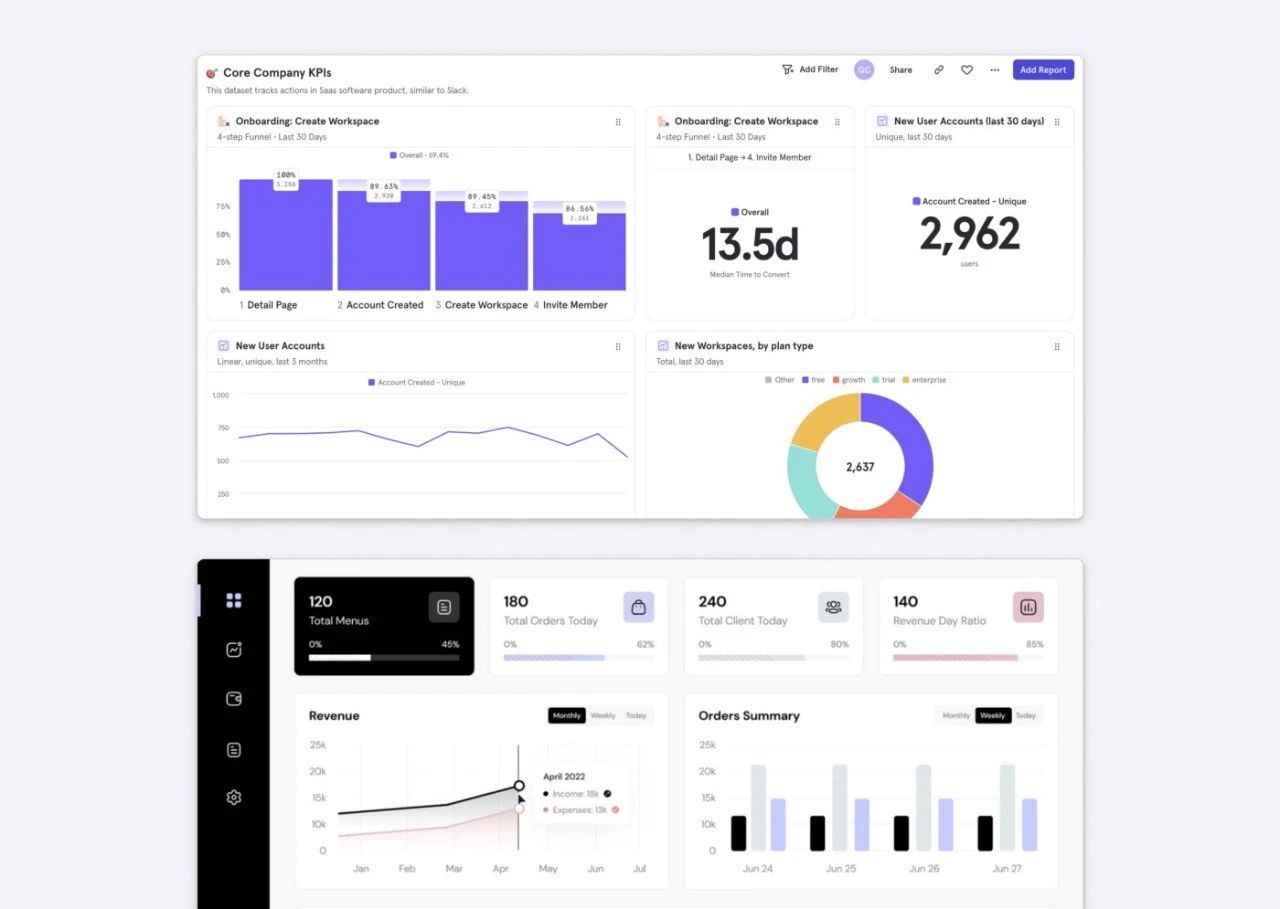
Task: Click the Share button
Action: (901, 70)
